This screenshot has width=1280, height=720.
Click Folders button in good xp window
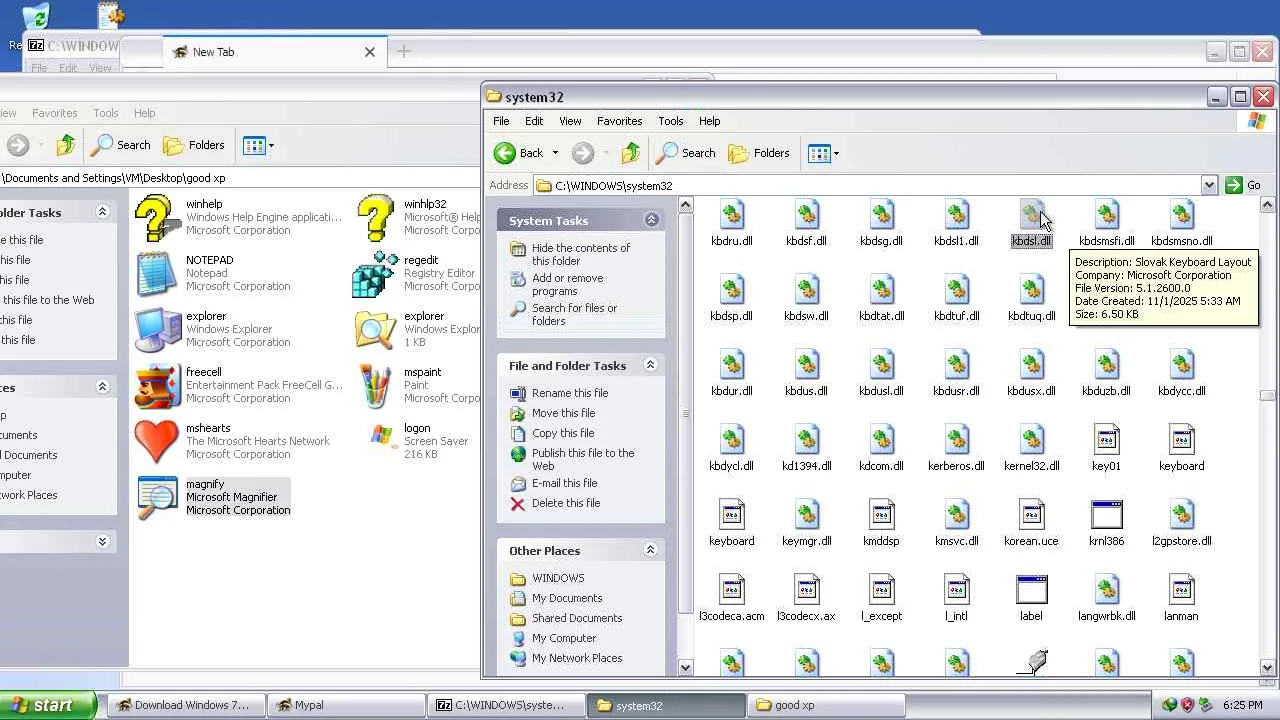point(194,145)
